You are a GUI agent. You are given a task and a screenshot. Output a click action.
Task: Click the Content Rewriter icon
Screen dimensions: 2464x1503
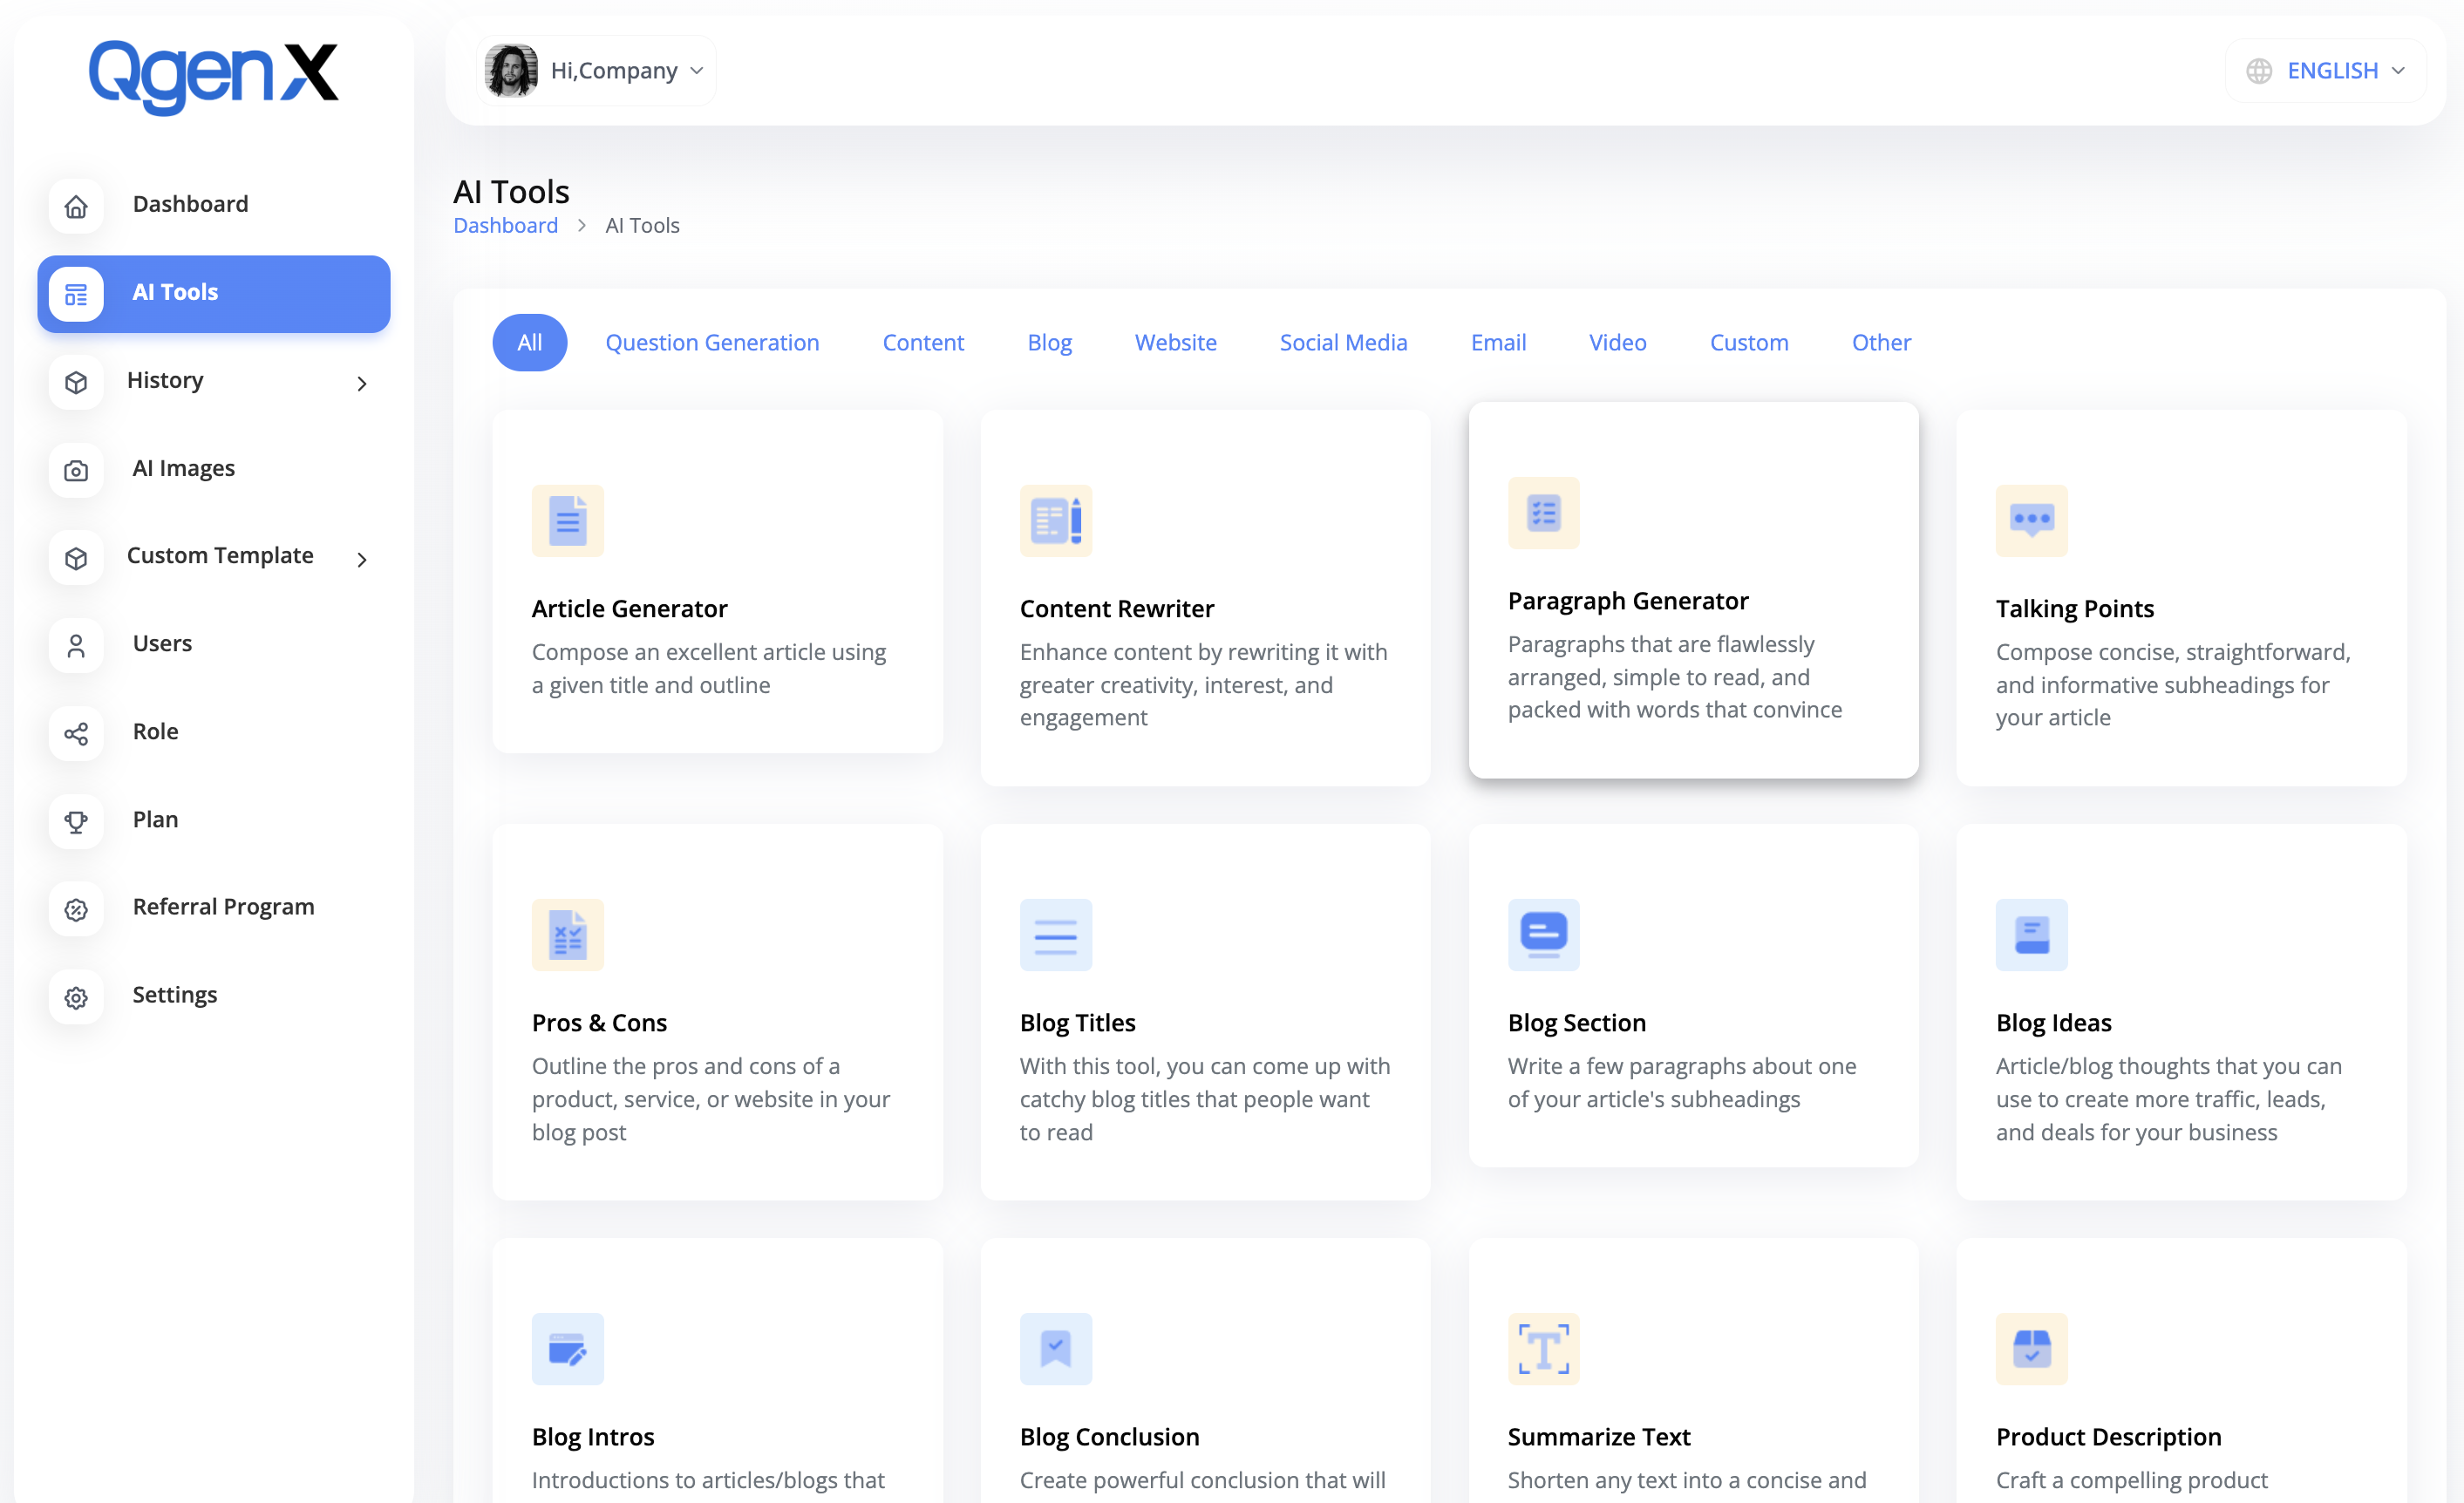click(1055, 520)
